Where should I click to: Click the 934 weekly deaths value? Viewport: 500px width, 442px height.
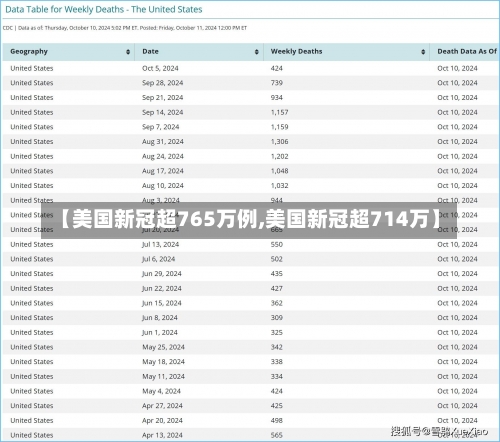pyautogui.click(x=277, y=98)
